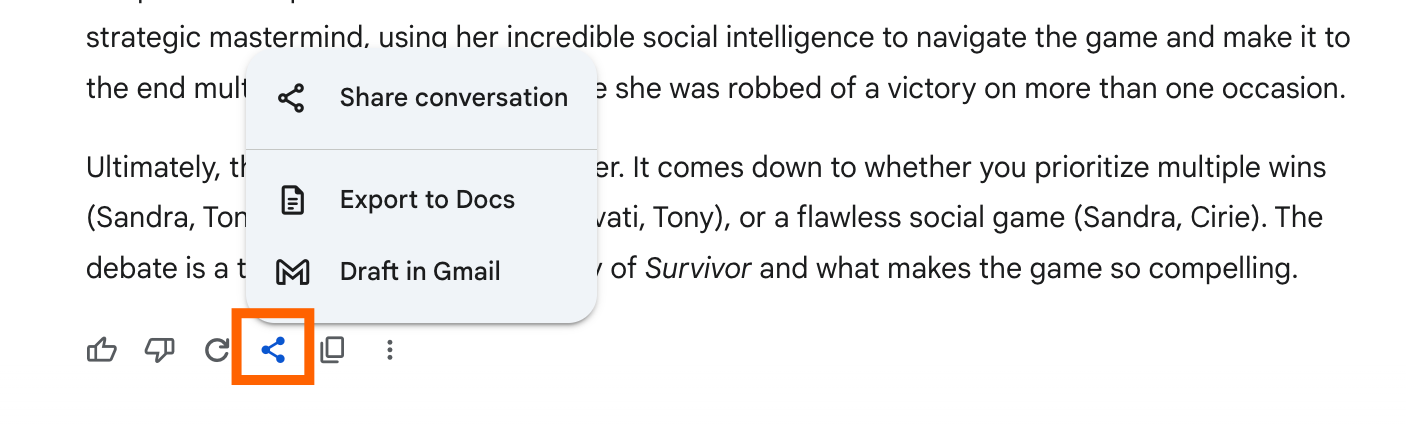Click the italic word Survivor in the text
The image size is (1406, 424).
[x=698, y=269]
